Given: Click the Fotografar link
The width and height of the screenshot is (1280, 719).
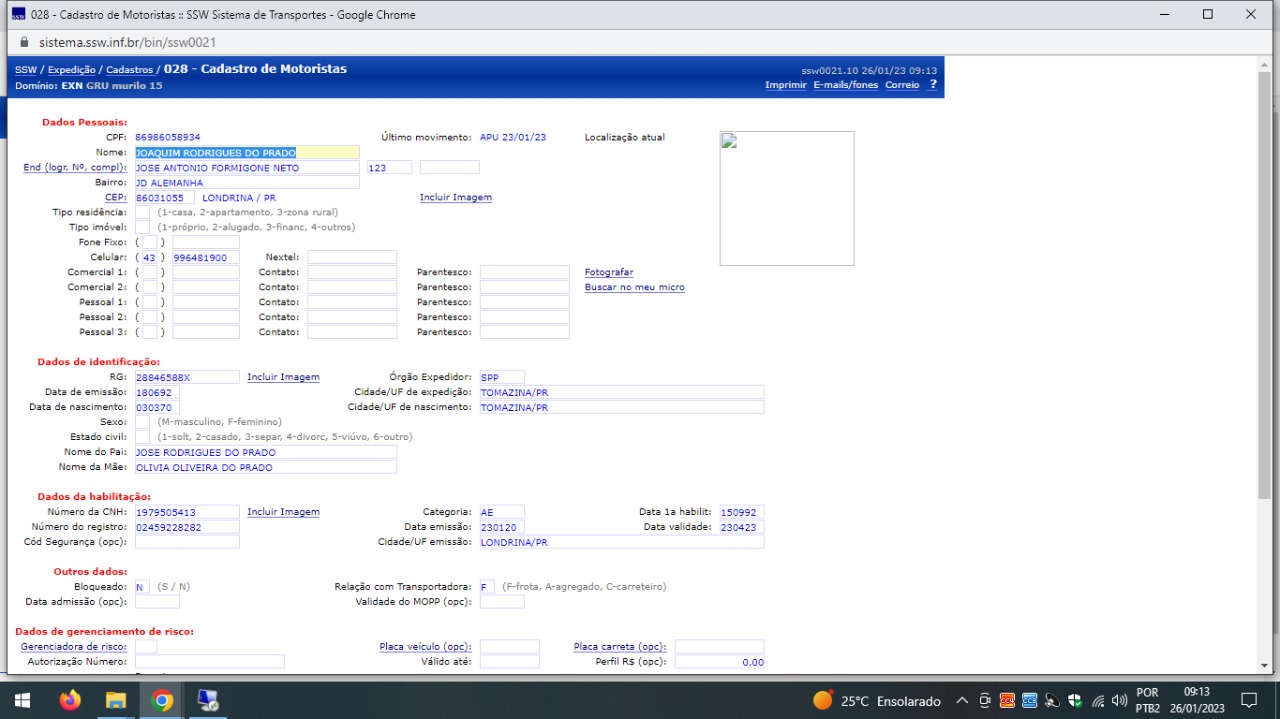Looking at the screenshot, I should coord(609,272).
